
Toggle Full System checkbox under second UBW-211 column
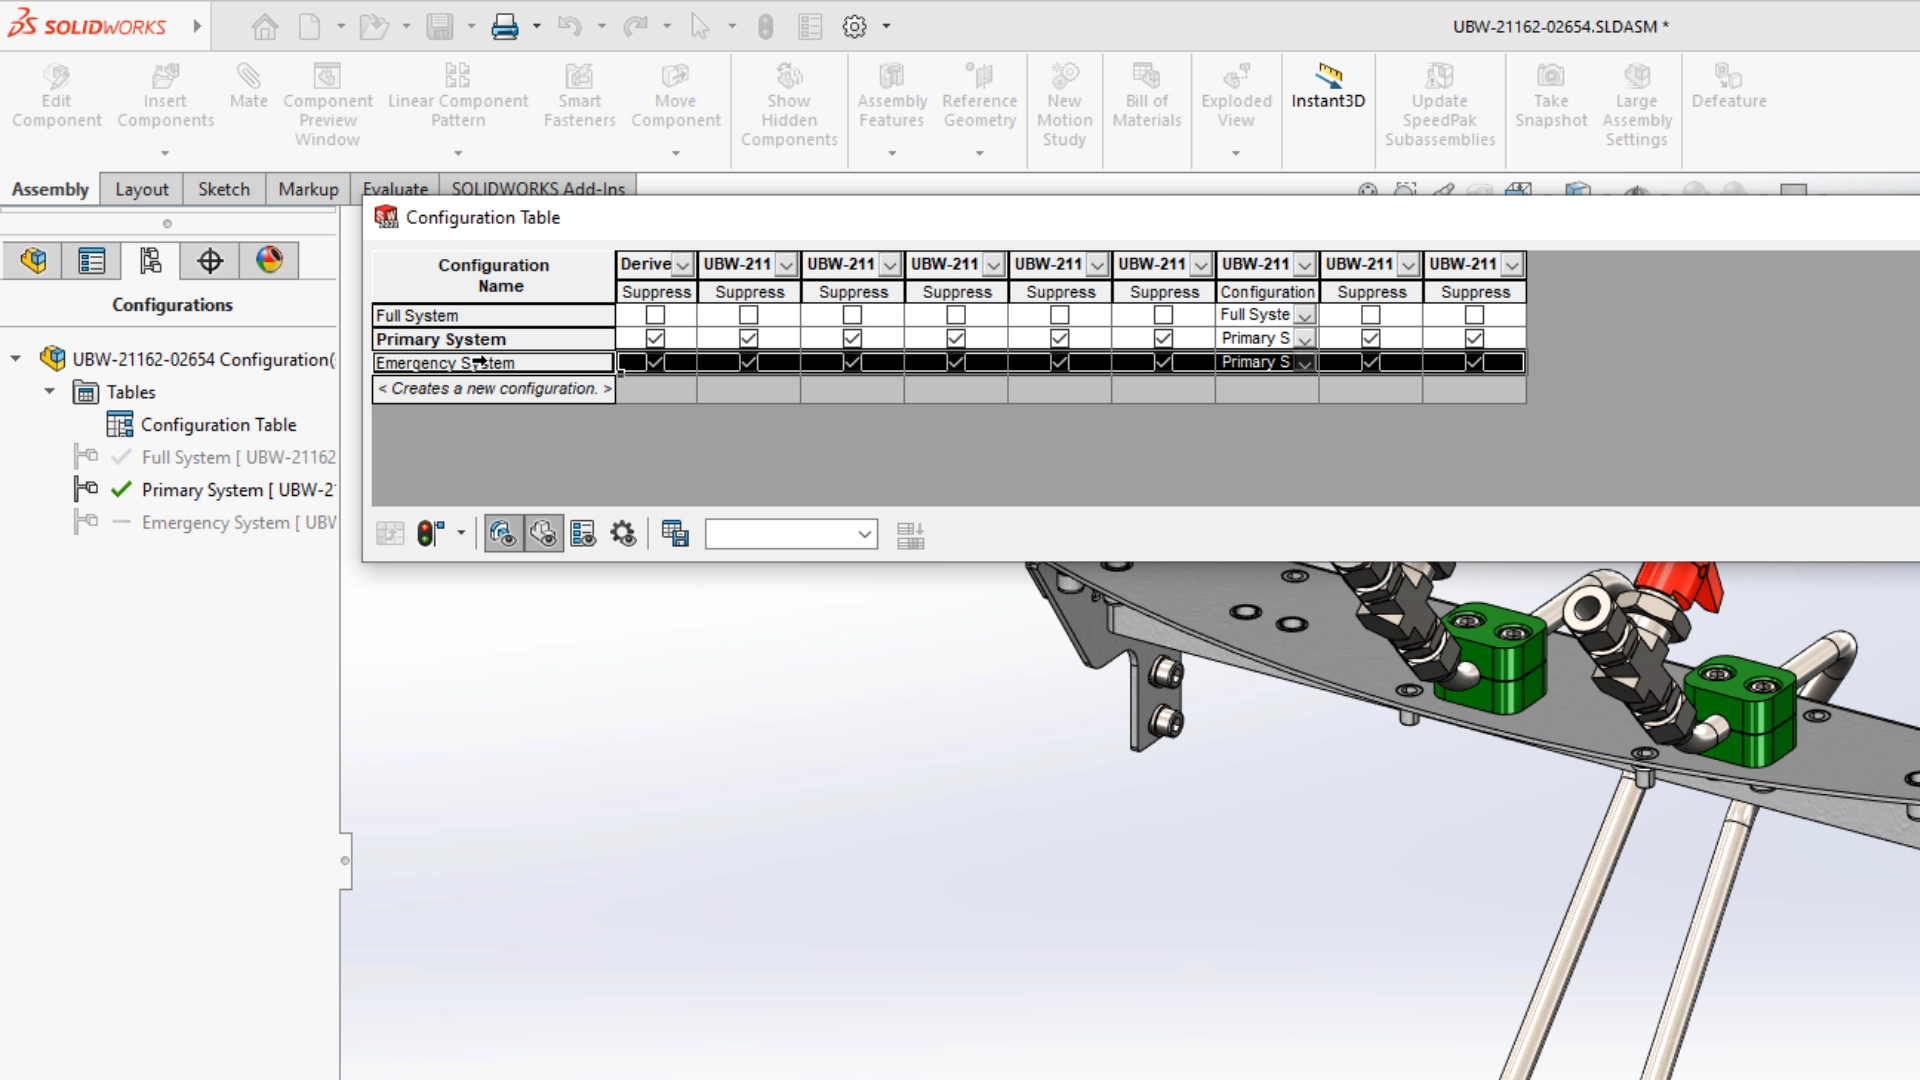[852, 315]
